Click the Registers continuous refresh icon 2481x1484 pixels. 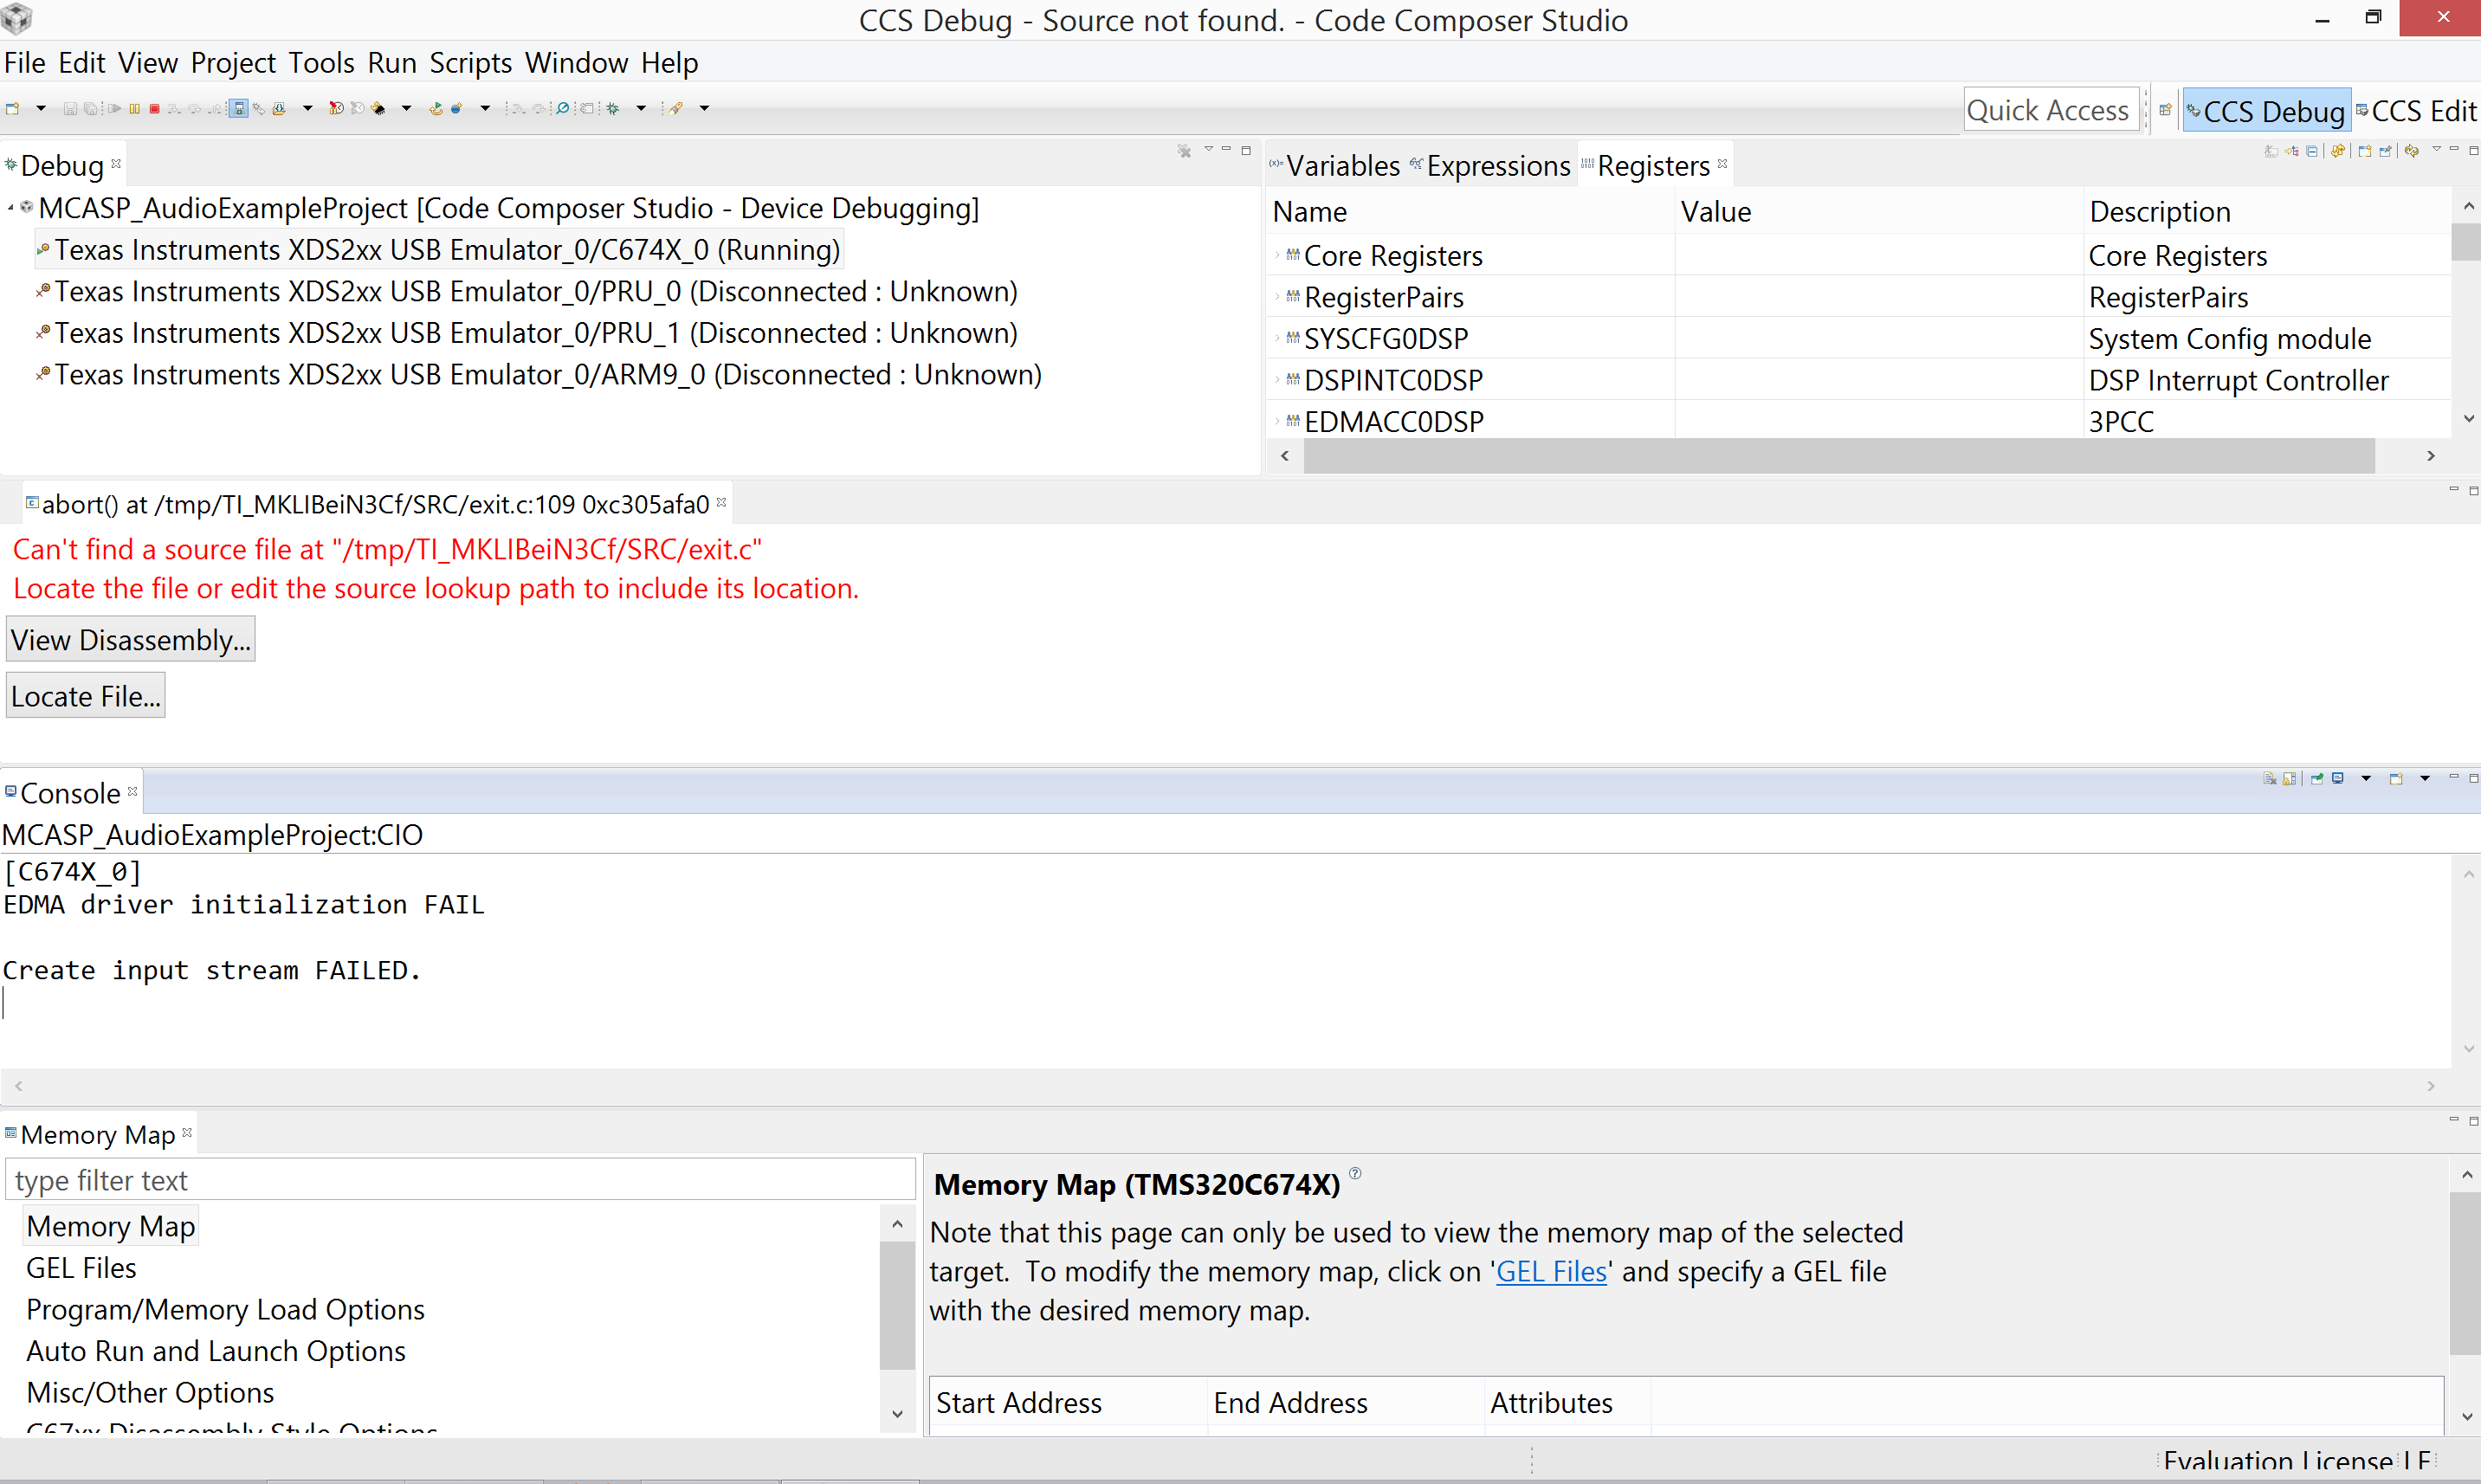coord(2412,152)
